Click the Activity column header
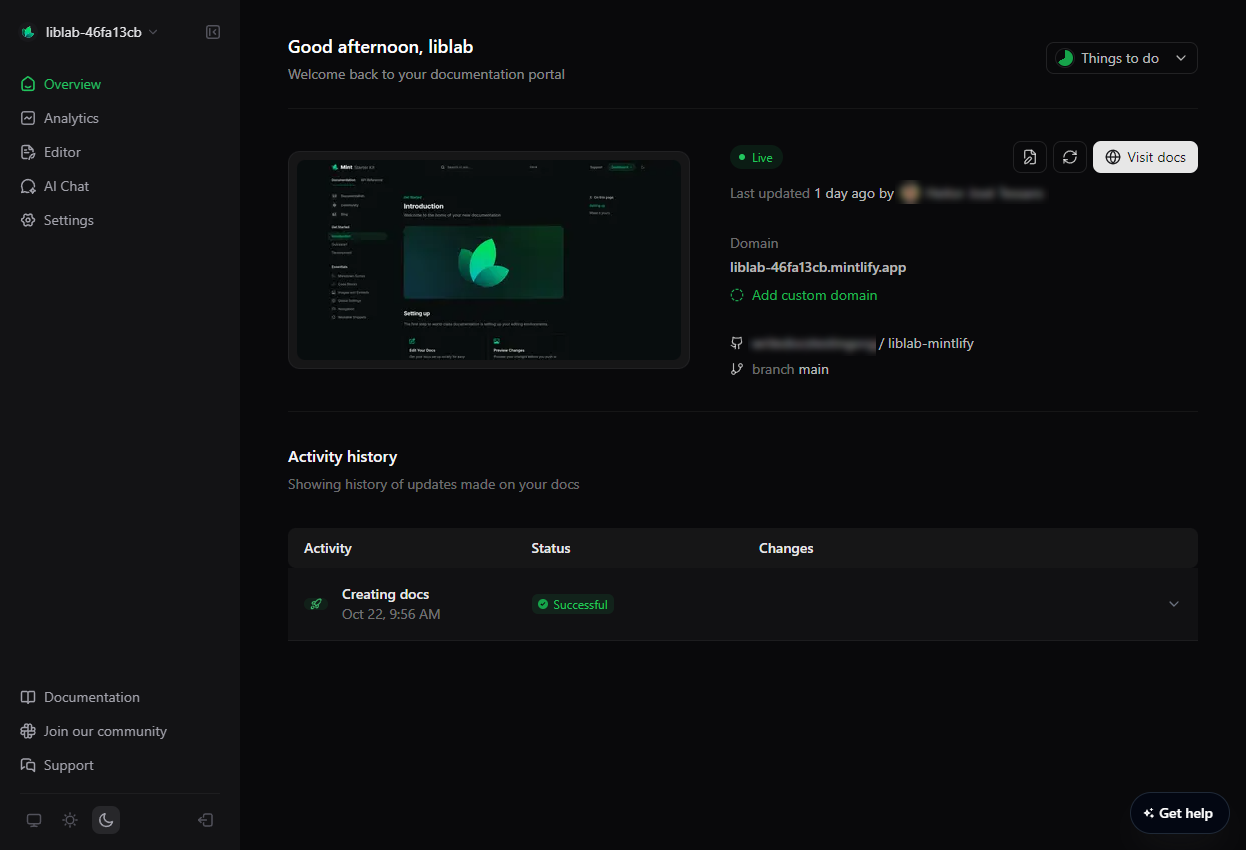1246x850 pixels. coord(328,548)
